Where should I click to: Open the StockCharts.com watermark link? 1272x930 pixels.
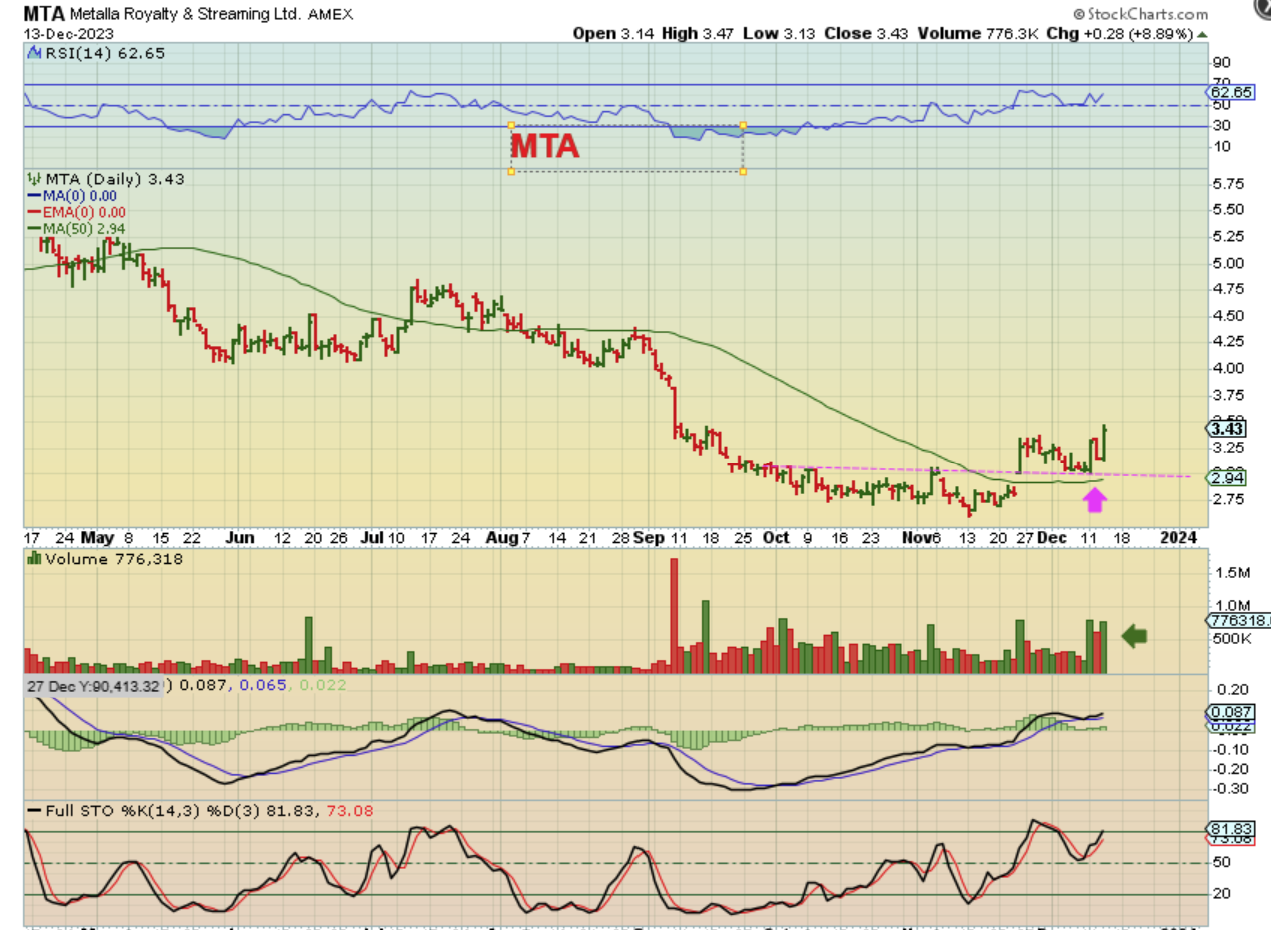click(x=1139, y=14)
